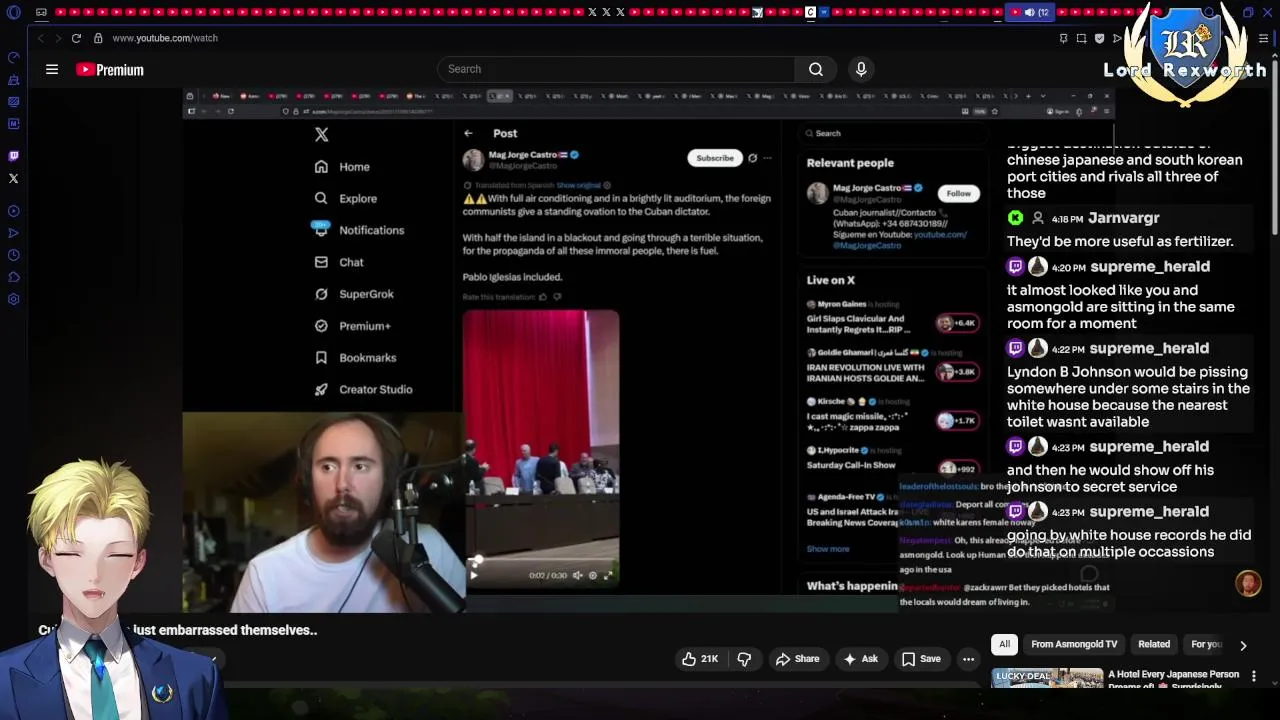Screen dimensions: 1280x720
Task: Go back using the browser back arrow
Action: tap(40, 38)
